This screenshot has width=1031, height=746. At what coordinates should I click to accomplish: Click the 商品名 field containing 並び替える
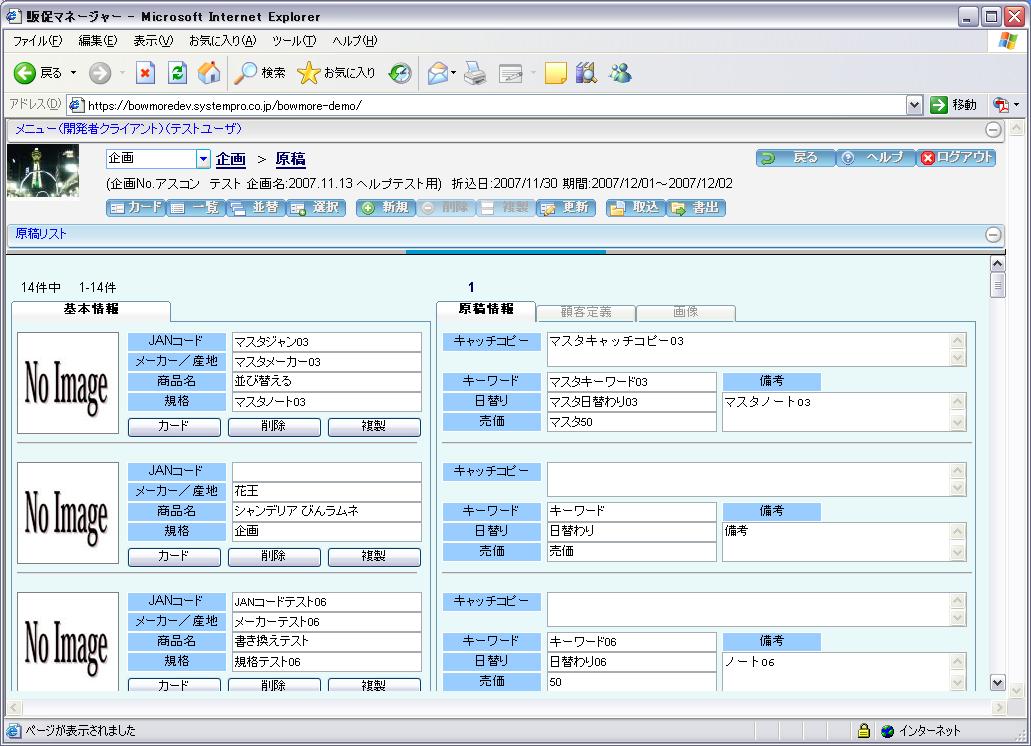point(326,381)
